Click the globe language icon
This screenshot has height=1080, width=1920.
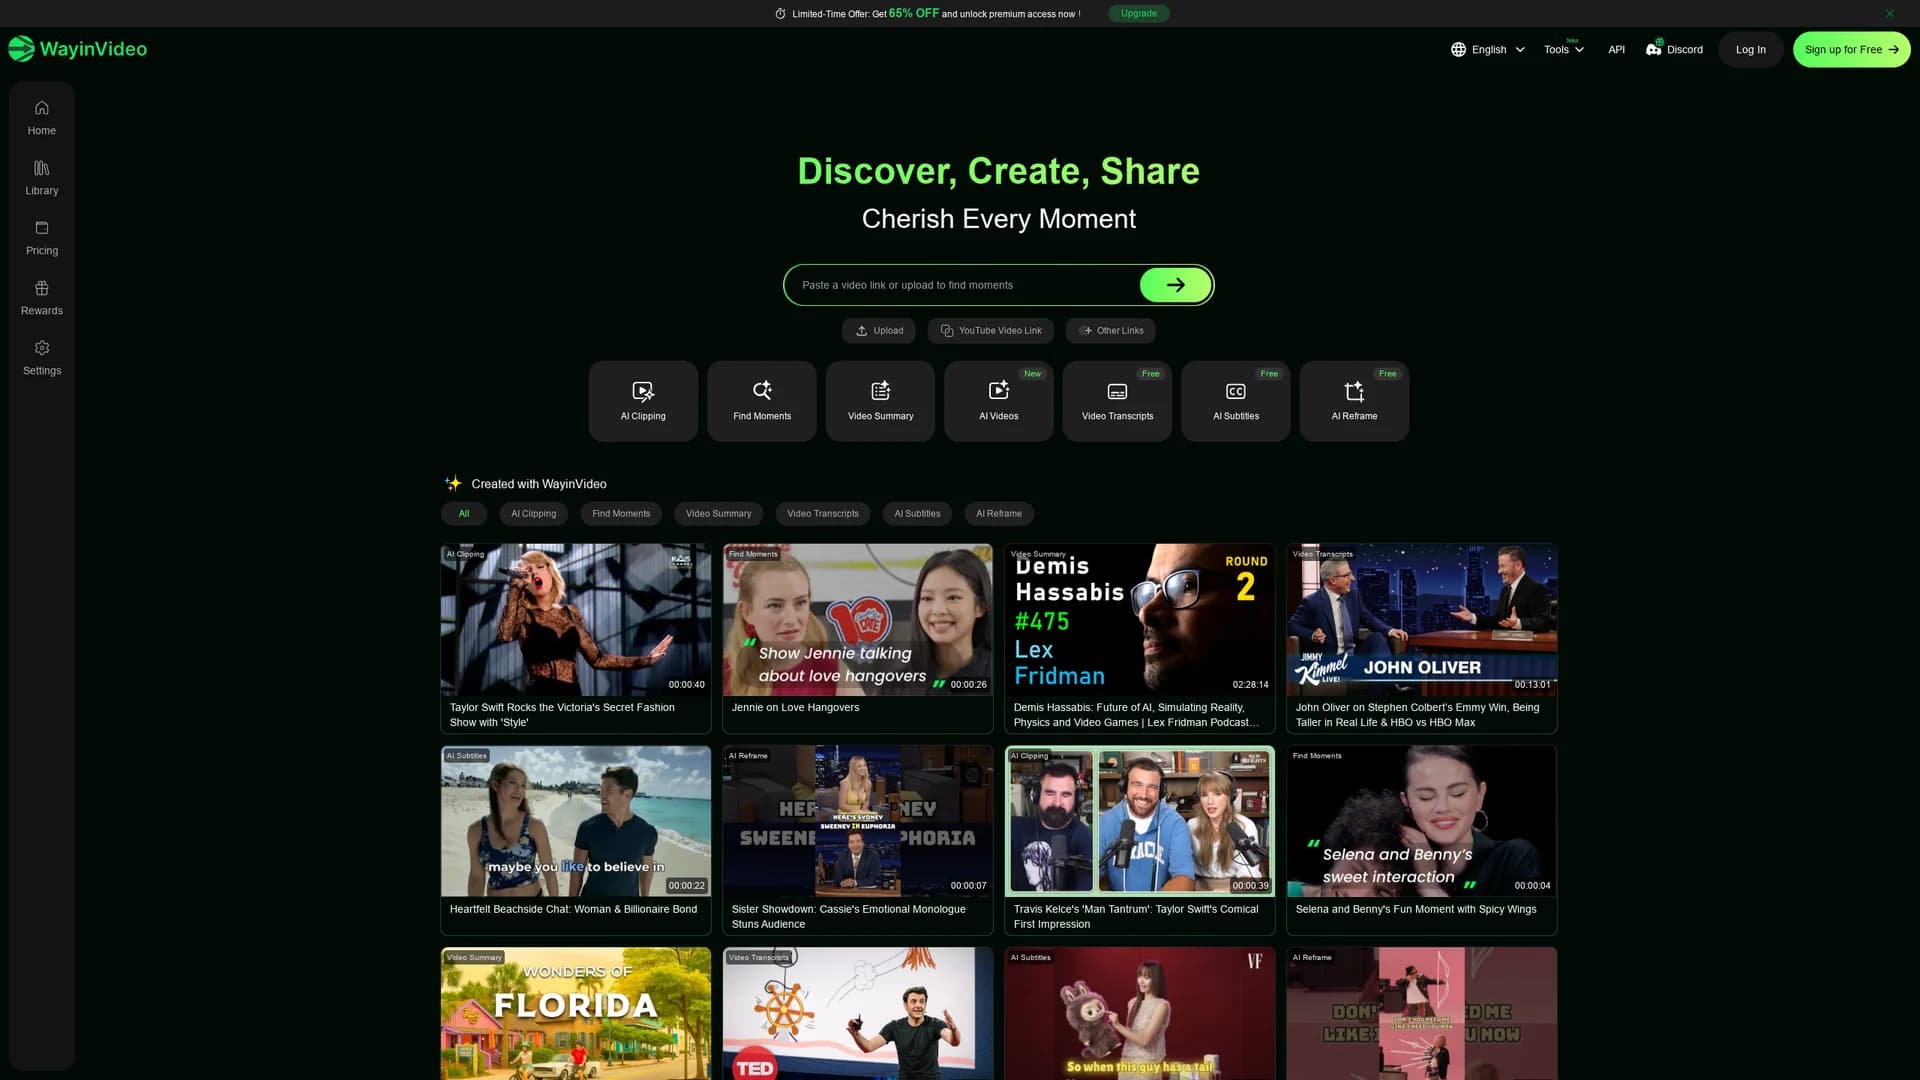1458,49
